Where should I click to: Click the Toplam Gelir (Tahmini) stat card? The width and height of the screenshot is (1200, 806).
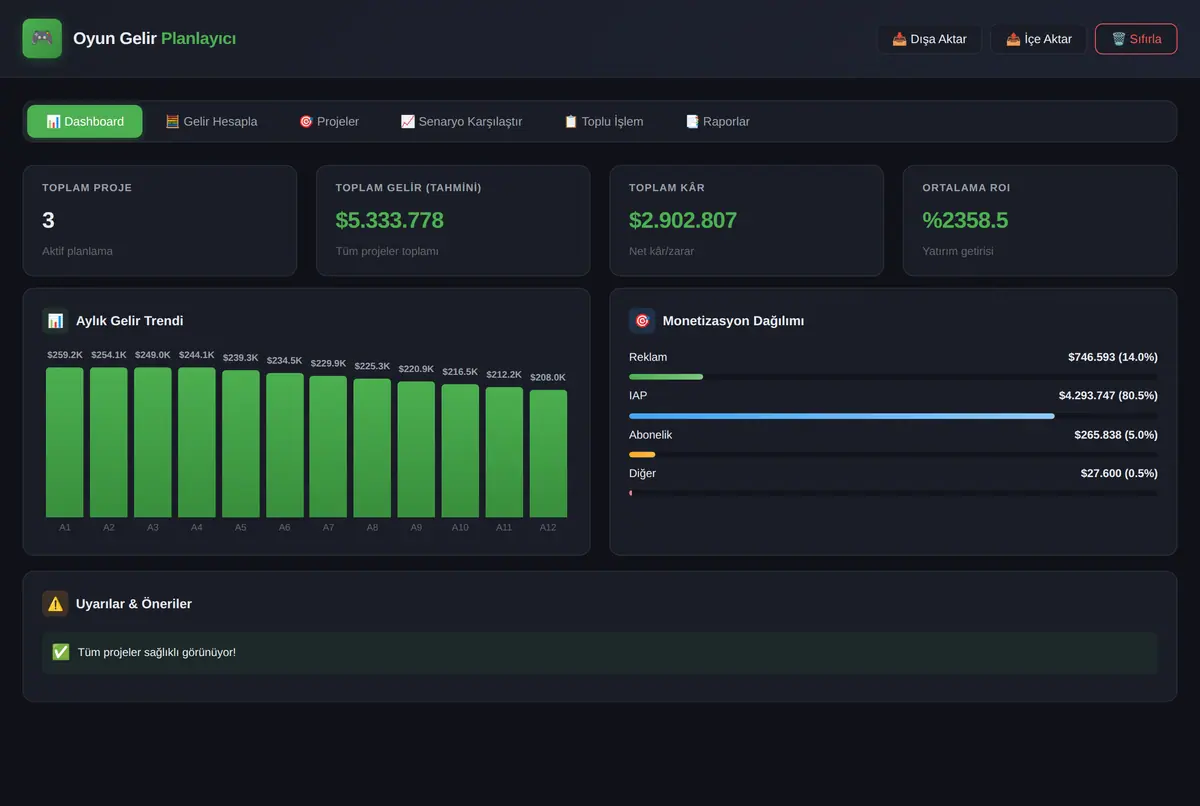pos(453,220)
